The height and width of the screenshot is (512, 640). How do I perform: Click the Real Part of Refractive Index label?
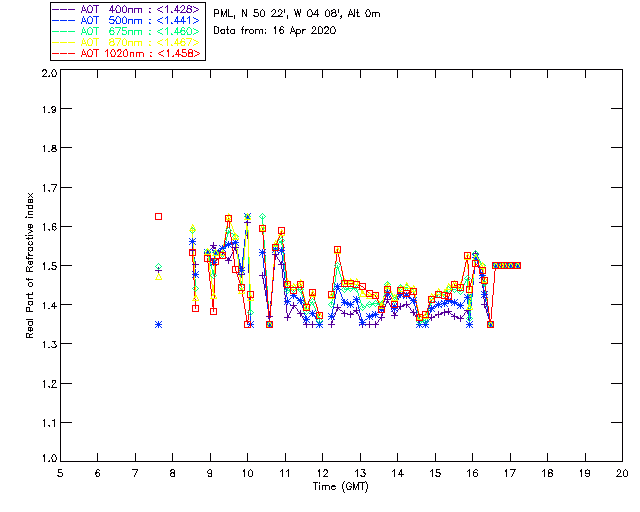point(29,265)
